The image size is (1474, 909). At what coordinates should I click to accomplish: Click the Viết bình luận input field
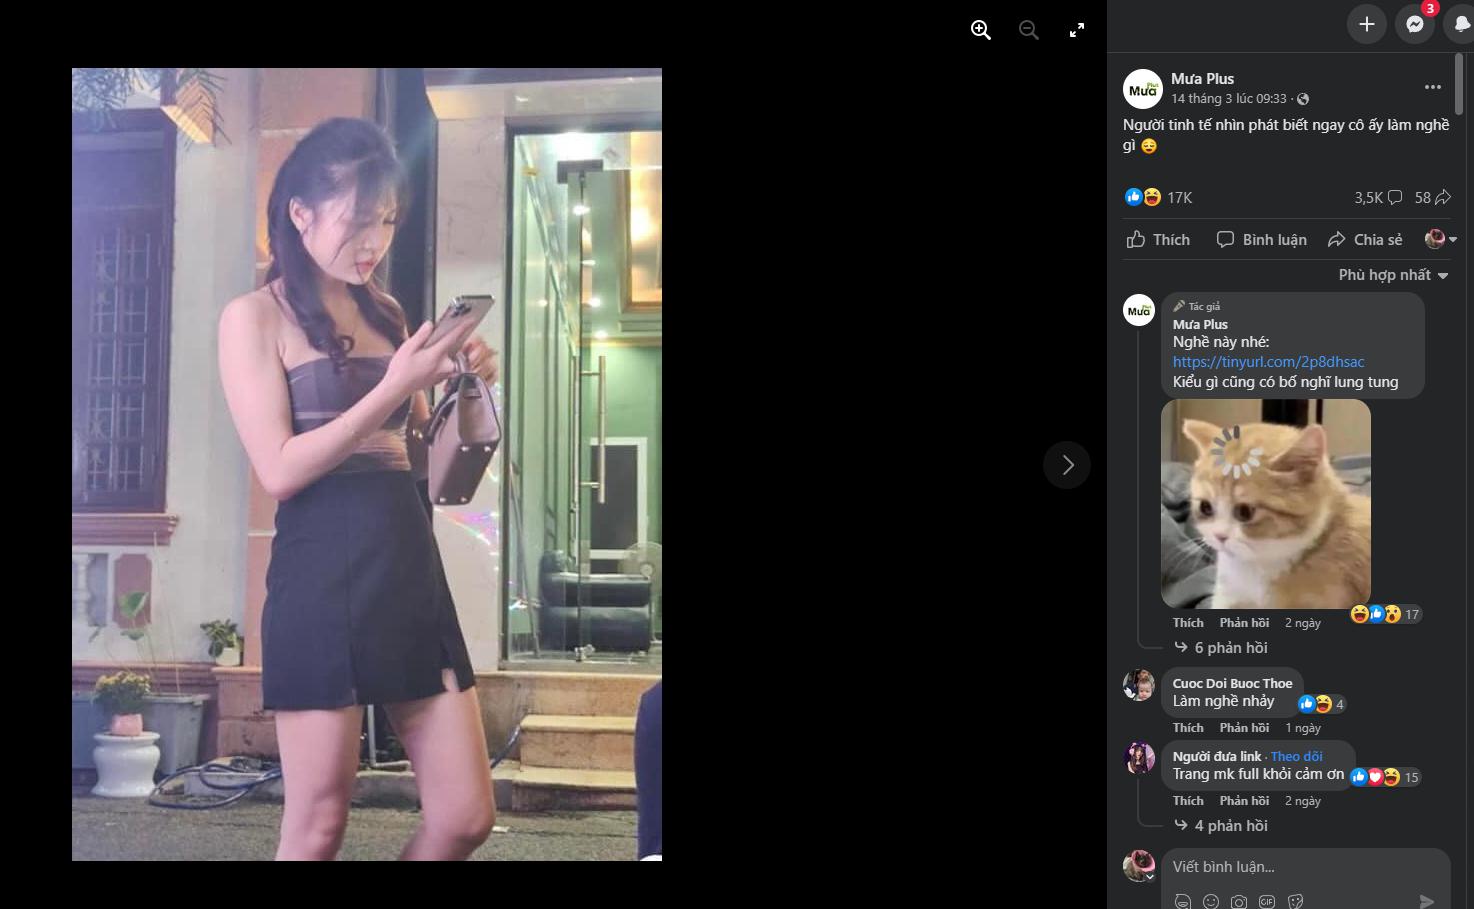click(x=1306, y=867)
